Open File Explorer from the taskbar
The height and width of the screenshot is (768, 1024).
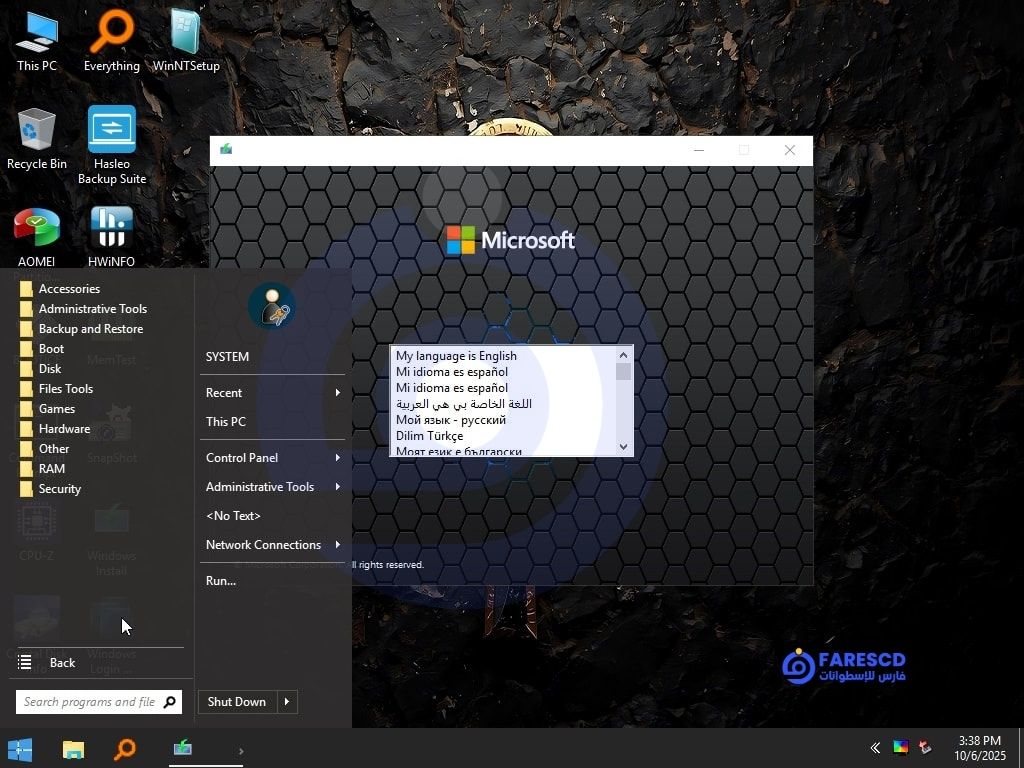(73, 749)
